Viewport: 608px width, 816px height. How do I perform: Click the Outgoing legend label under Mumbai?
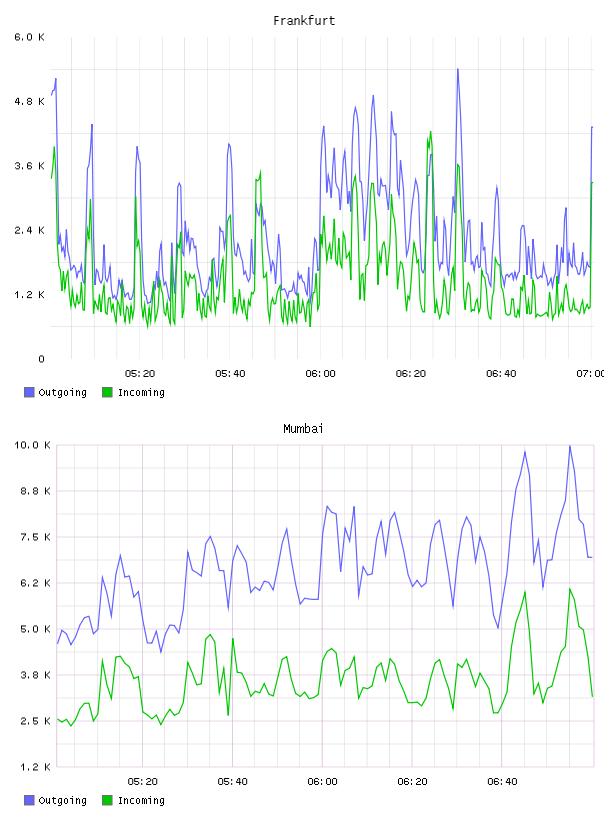point(62,801)
